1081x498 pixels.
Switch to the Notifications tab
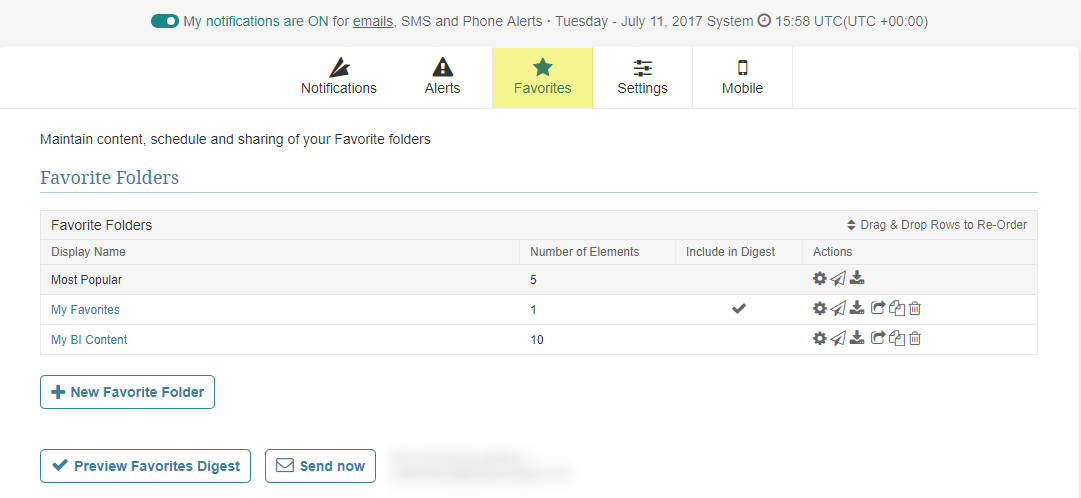(x=339, y=78)
